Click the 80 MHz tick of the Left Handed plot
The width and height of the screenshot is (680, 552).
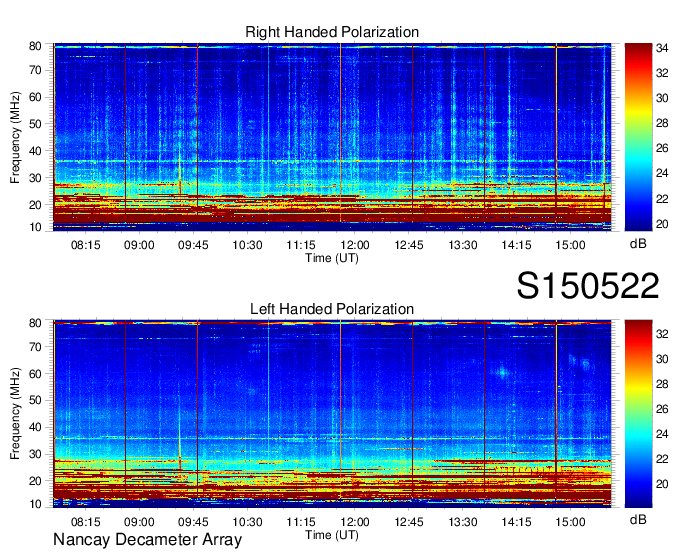[35, 323]
